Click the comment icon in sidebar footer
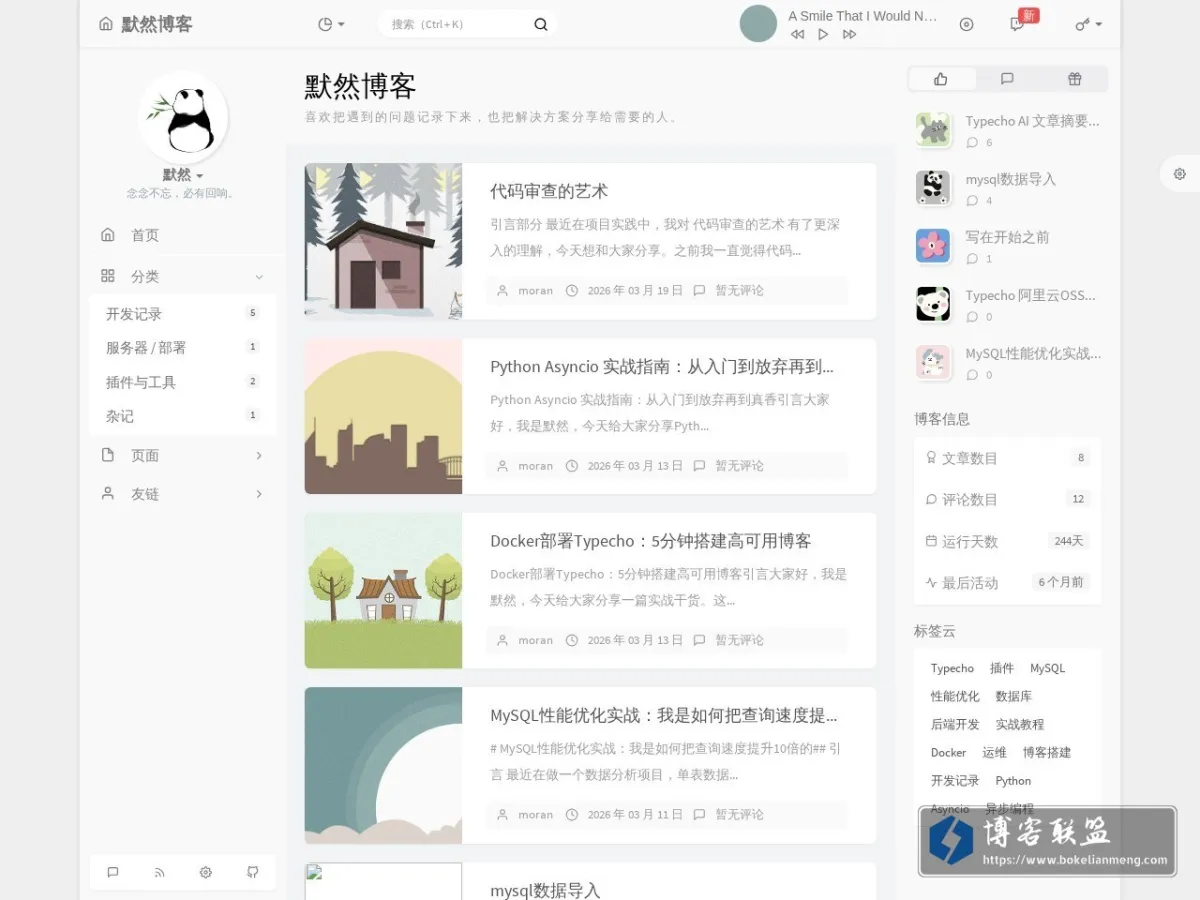Image resolution: width=1200 pixels, height=900 pixels. coord(113,872)
